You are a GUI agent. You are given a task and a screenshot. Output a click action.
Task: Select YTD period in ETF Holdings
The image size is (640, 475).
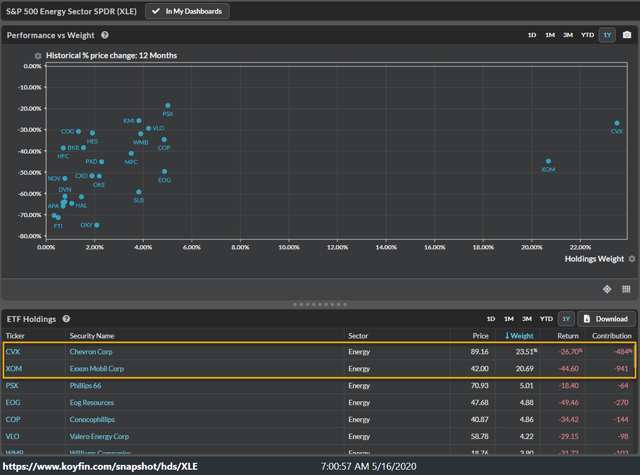pyautogui.click(x=546, y=319)
